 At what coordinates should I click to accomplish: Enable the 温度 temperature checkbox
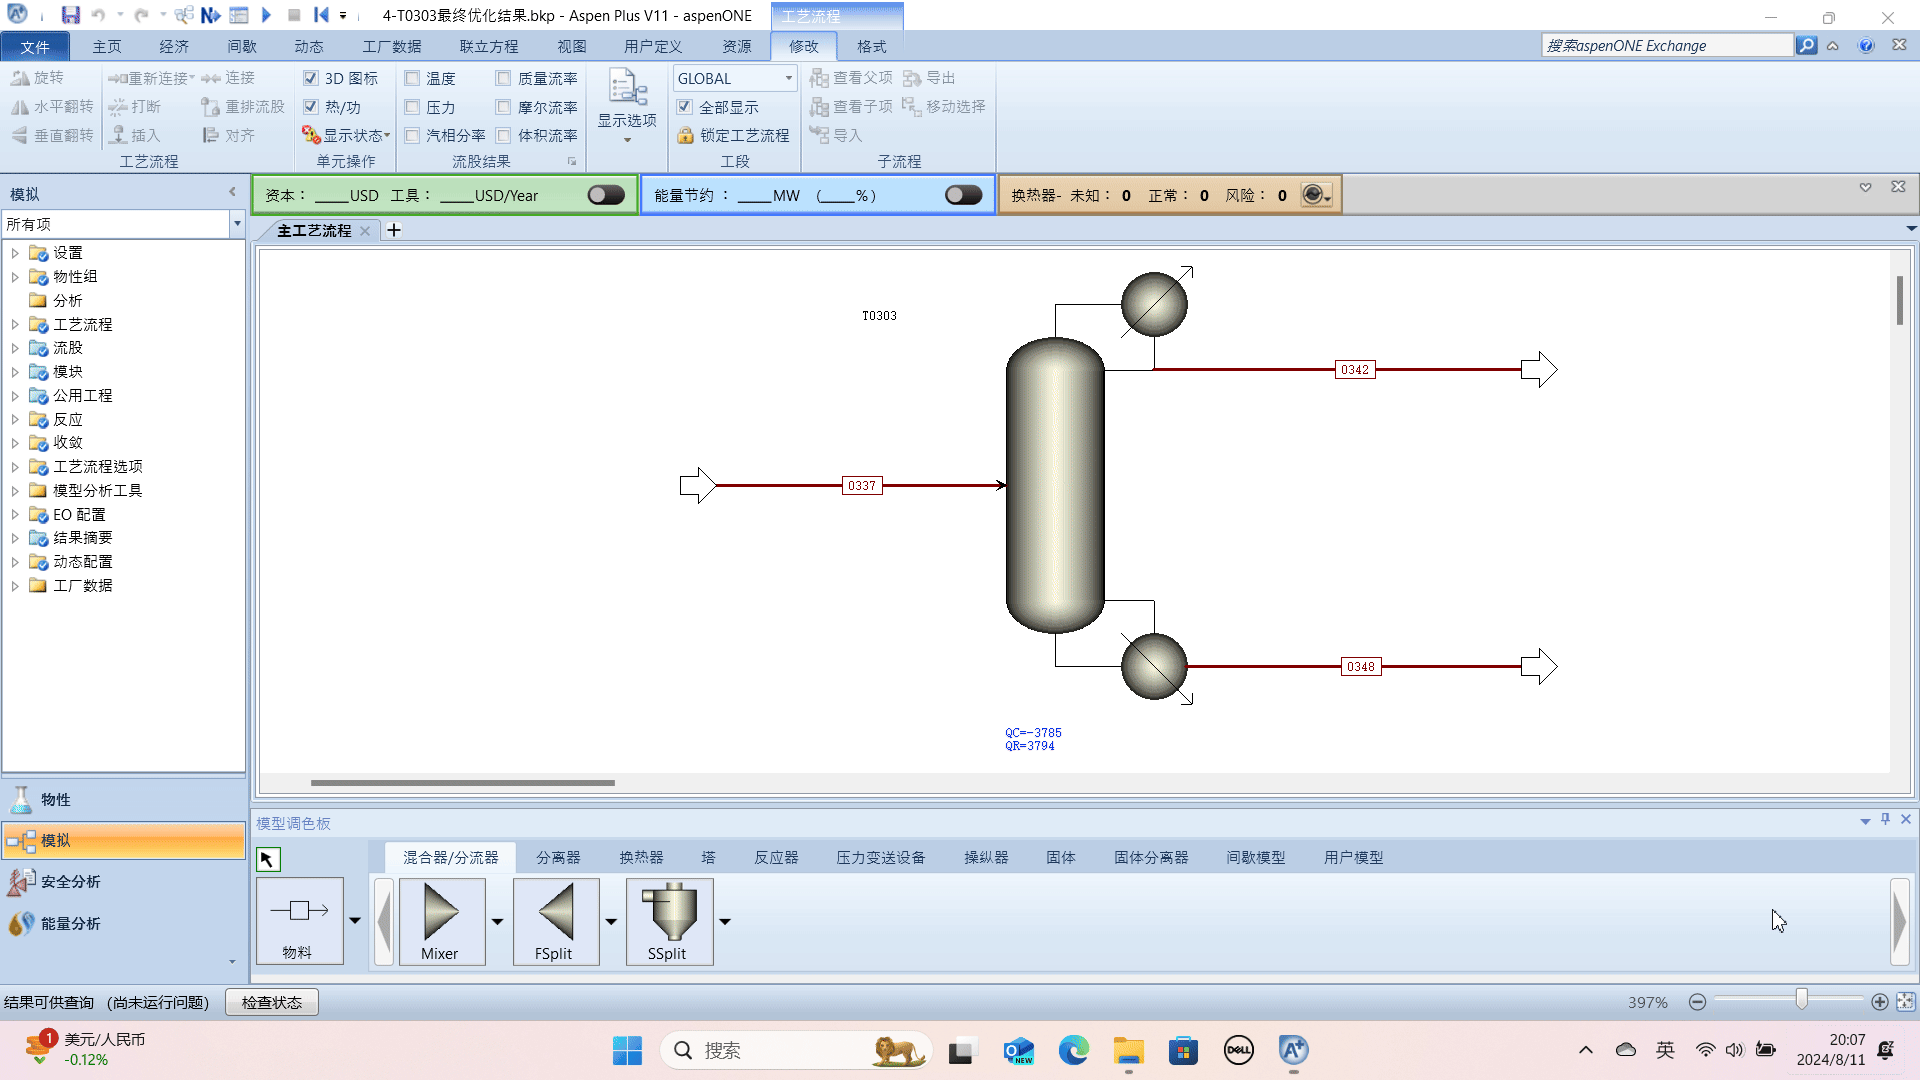tap(412, 78)
